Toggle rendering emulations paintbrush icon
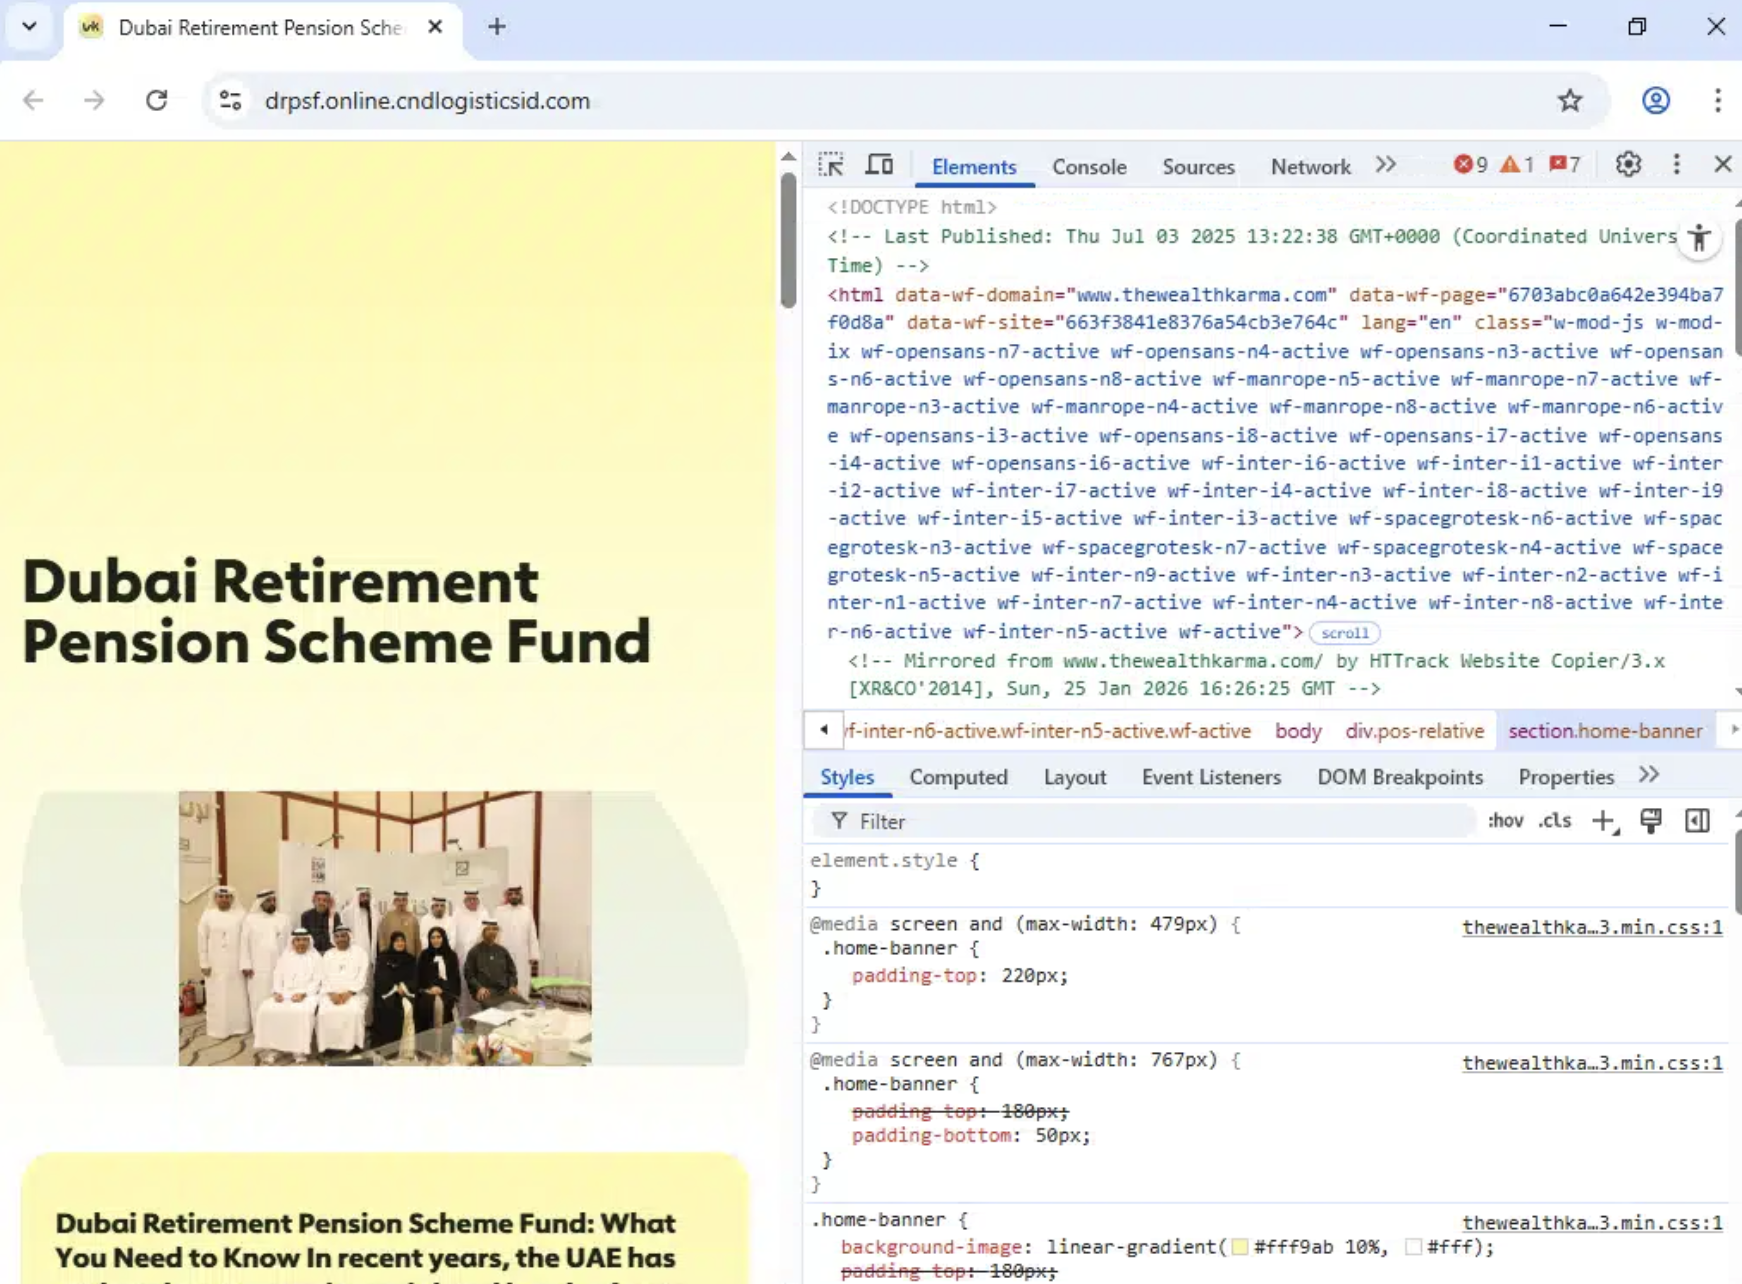This screenshot has height=1284, width=1742. tap(1651, 821)
